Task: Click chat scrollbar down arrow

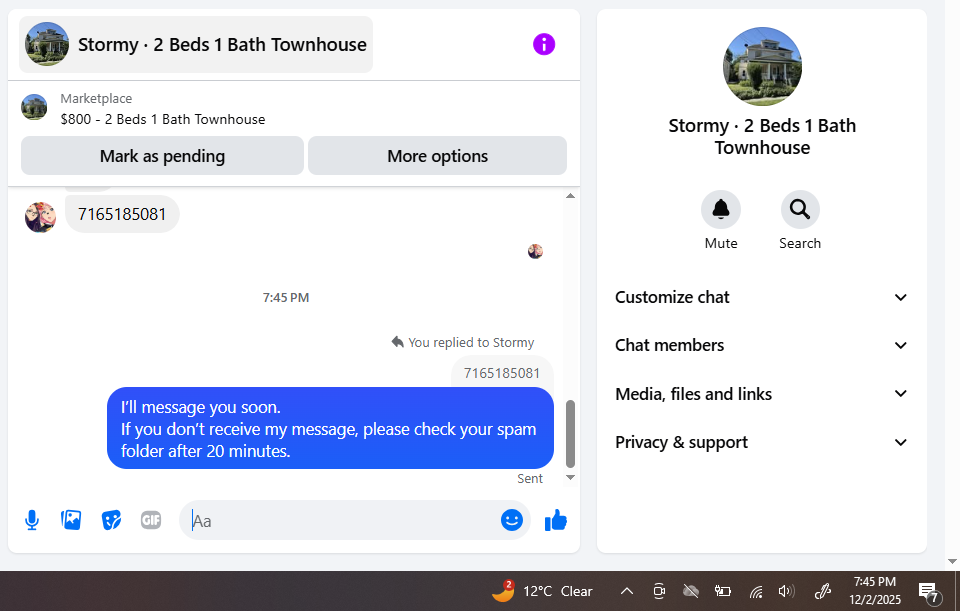Action: (570, 478)
